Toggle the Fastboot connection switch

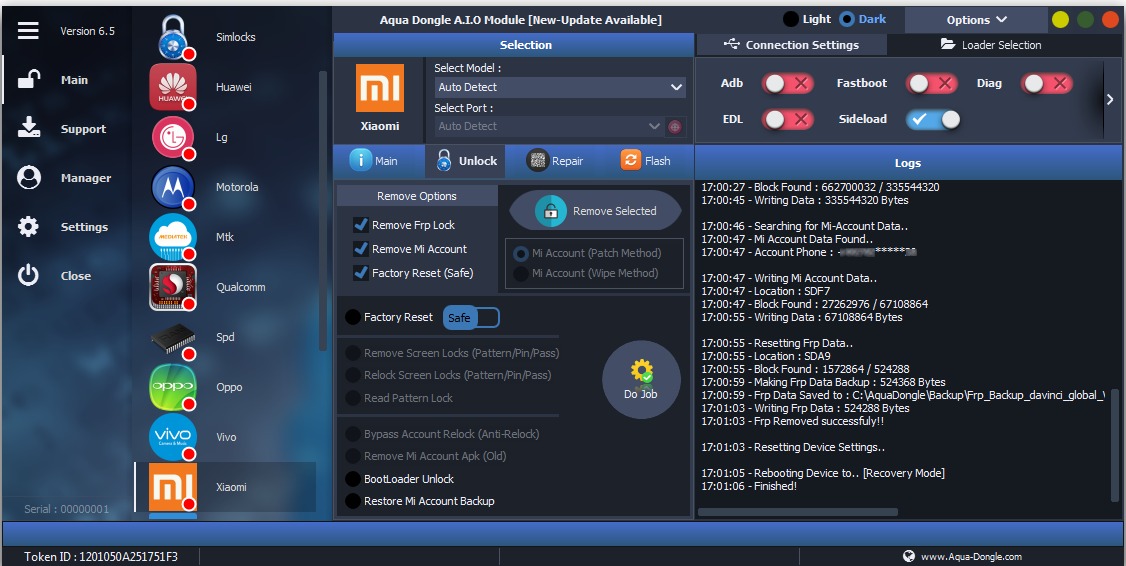point(931,83)
